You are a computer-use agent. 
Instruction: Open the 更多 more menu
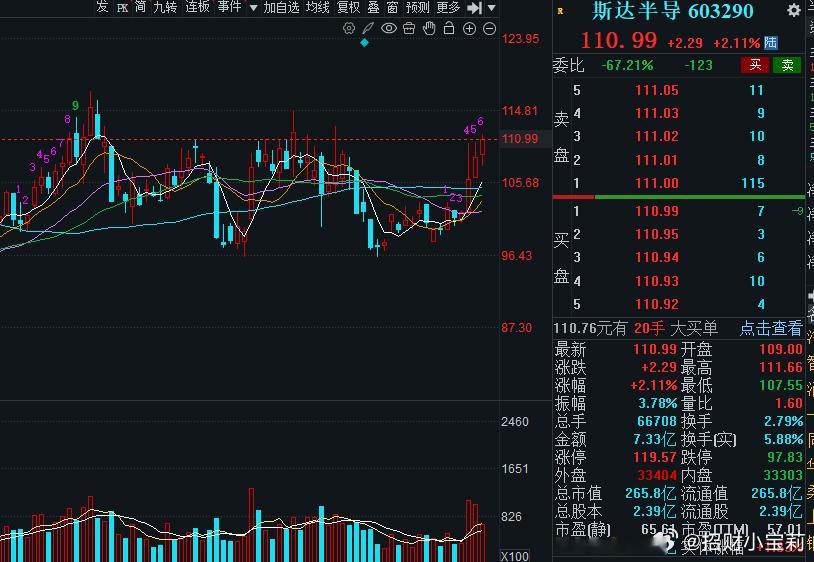(x=449, y=7)
